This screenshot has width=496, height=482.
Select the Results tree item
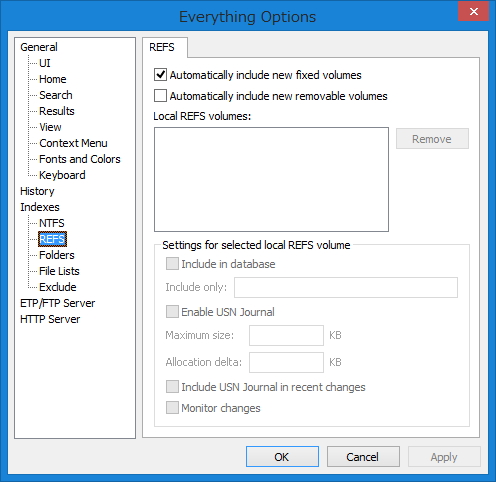pyautogui.click(x=57, y=111)
